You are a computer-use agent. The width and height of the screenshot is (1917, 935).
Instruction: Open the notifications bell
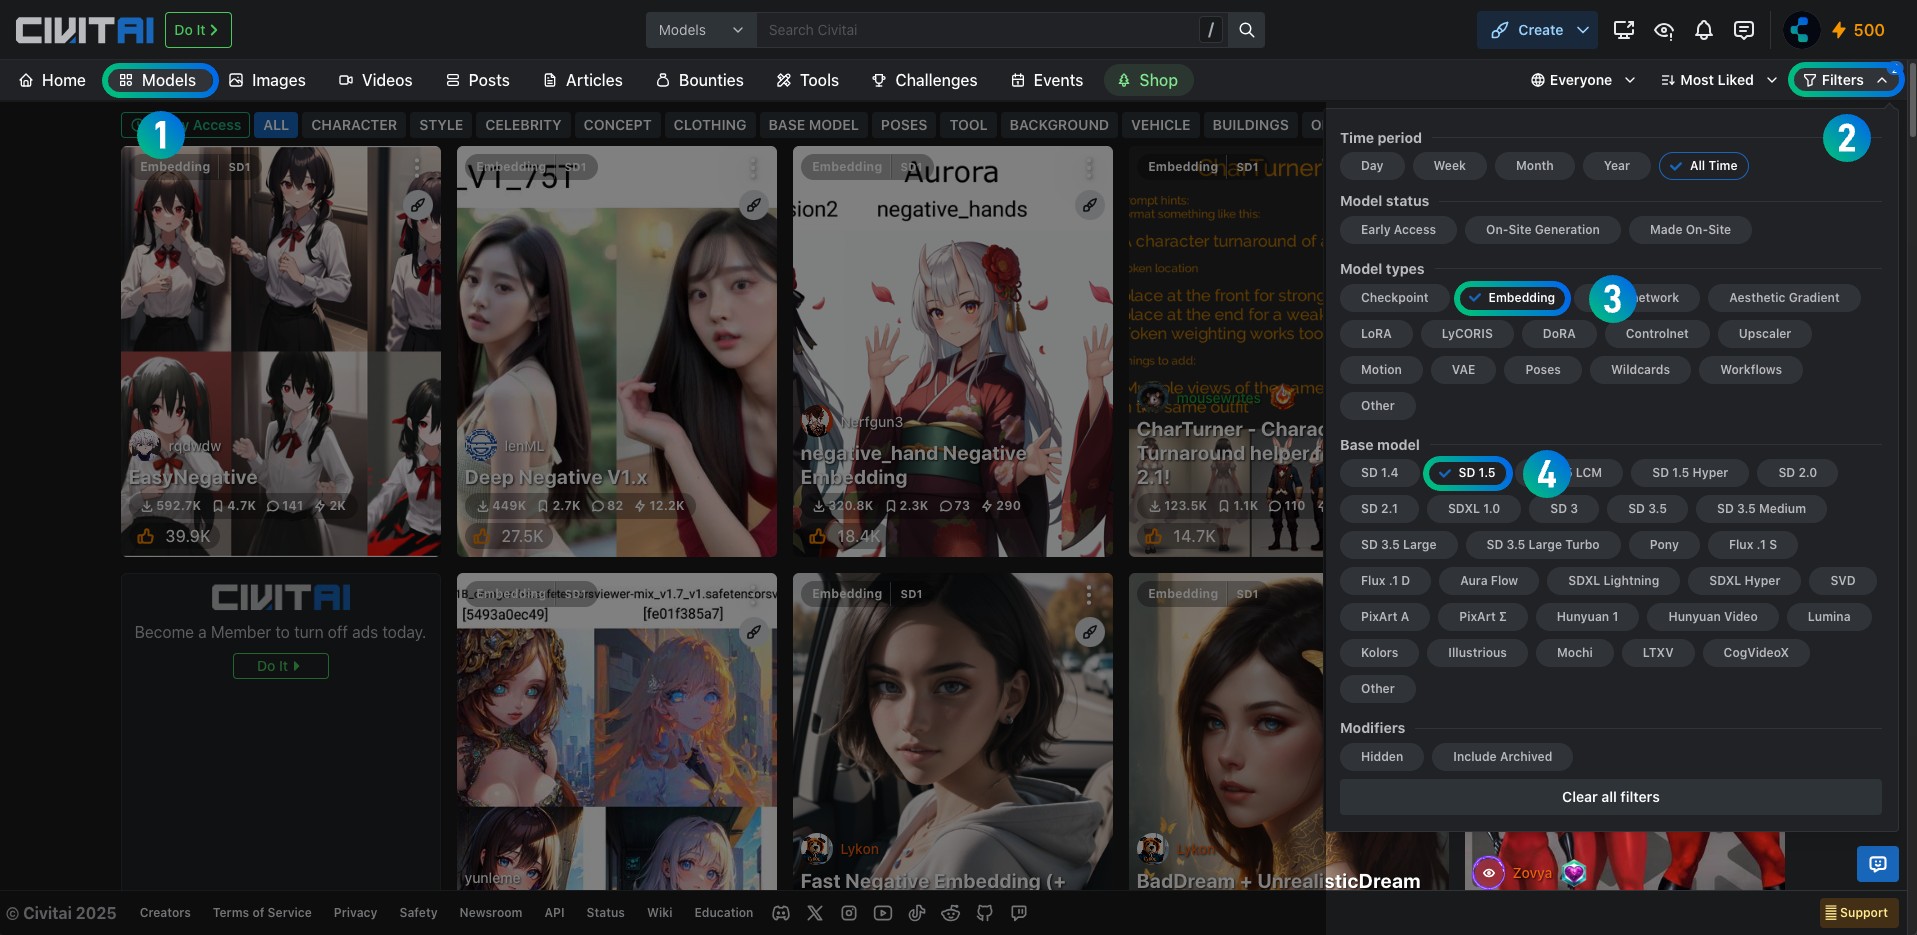1703,30
